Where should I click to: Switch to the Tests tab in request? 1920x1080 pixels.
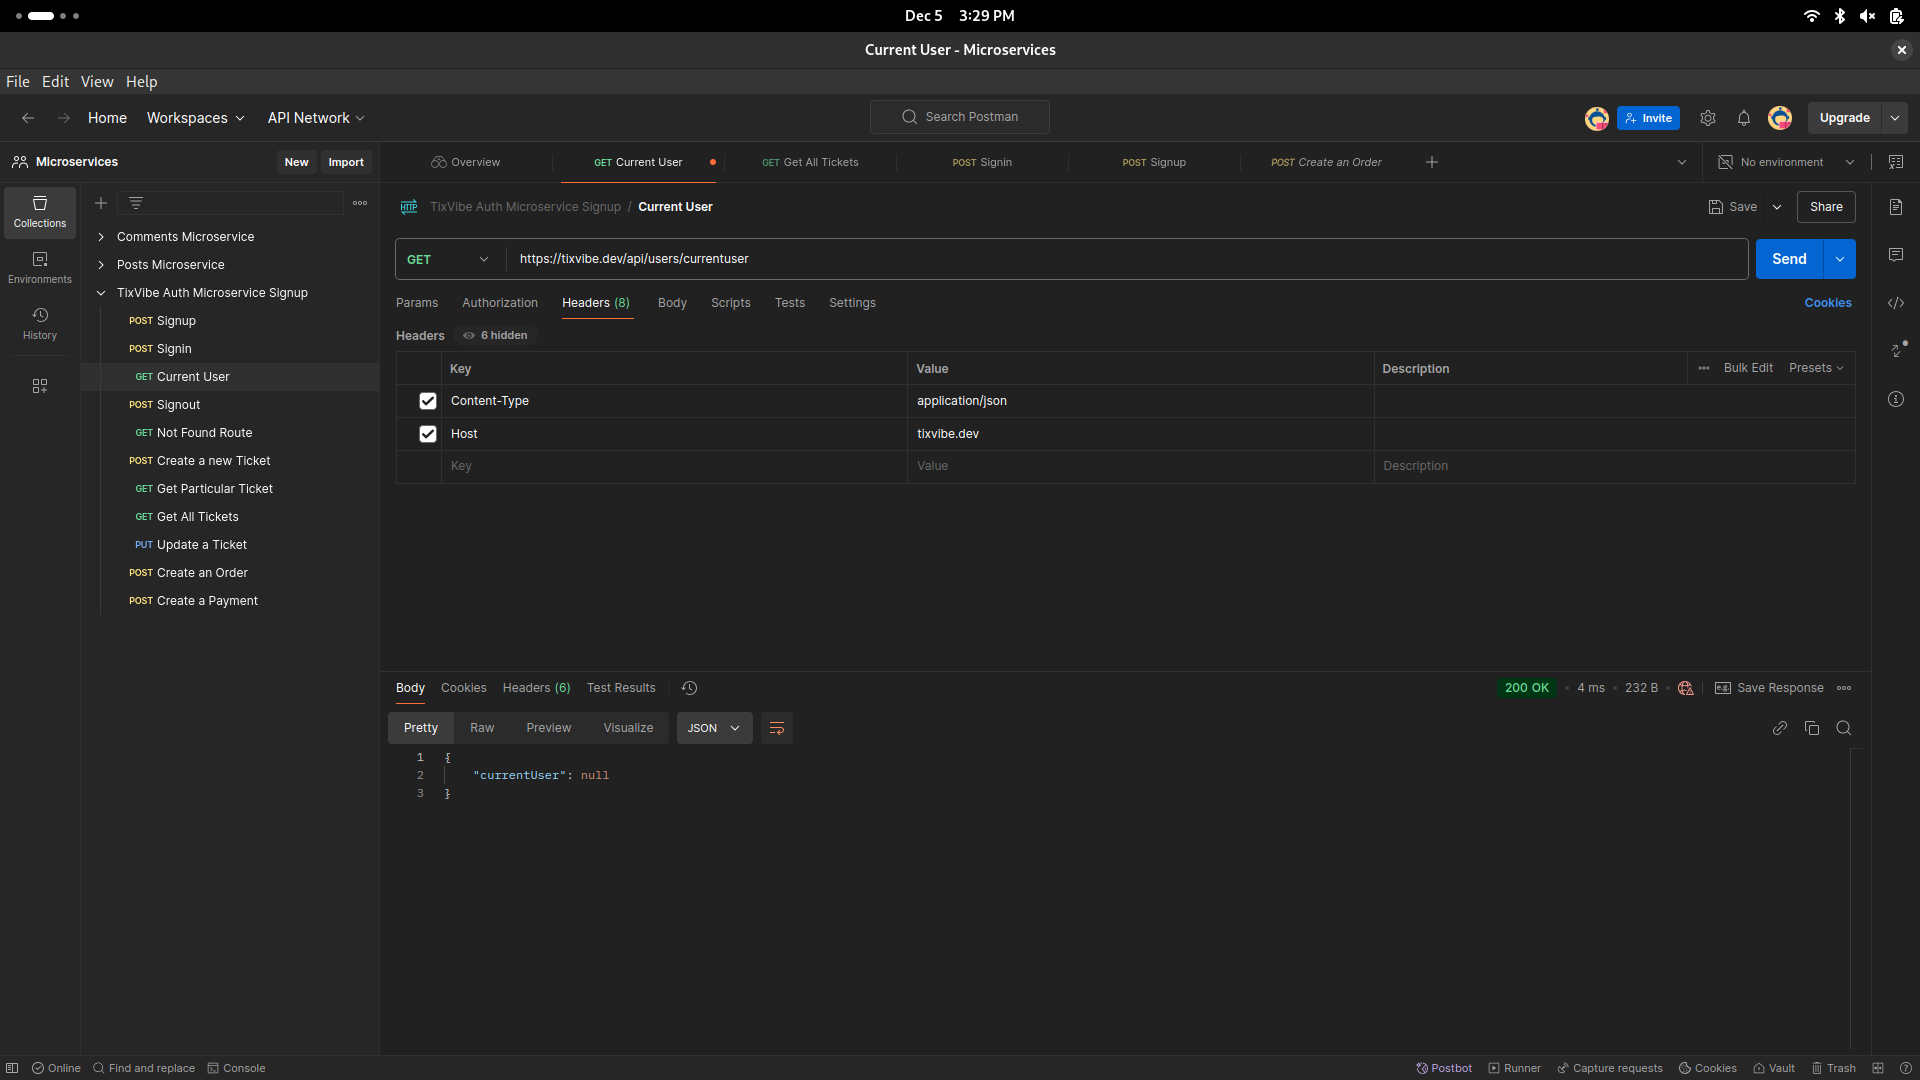pos(790,302)
